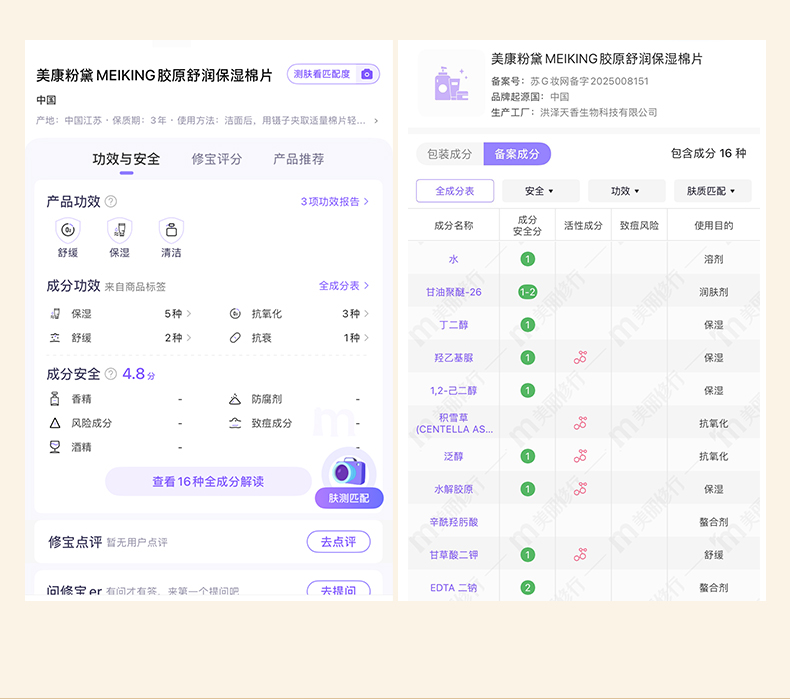Click 查看16种全成分解读 button
The width and height of the screenshot is (790, 699).
(208, 481)
